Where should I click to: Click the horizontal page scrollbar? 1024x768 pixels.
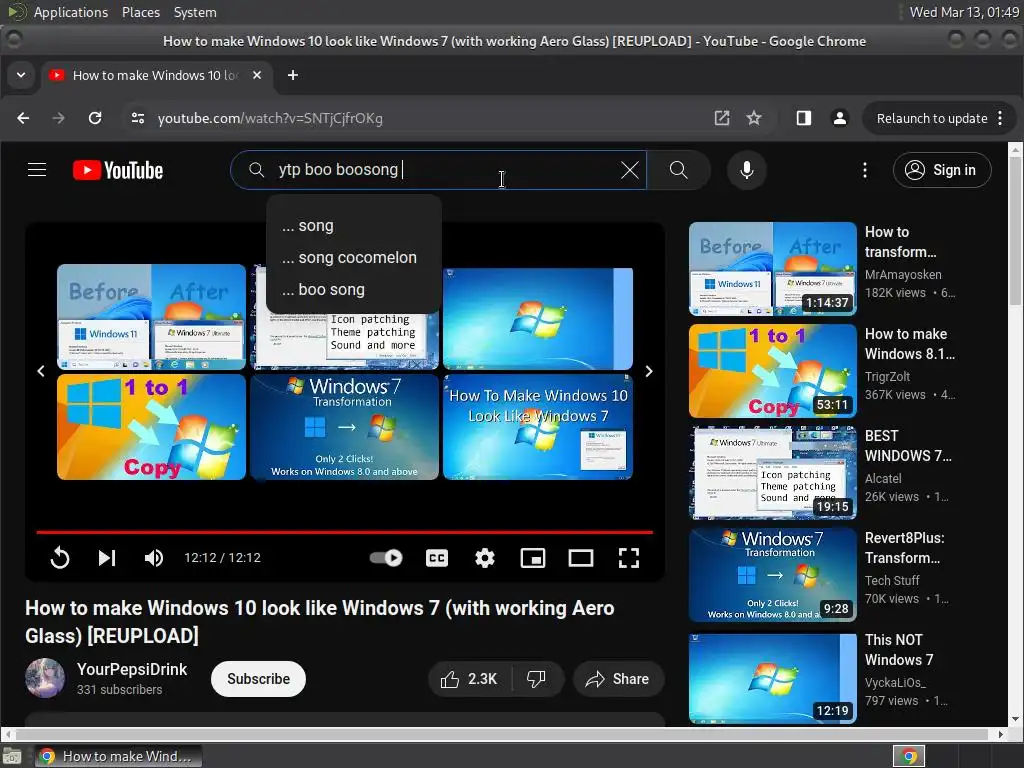[x=504, y=735]
